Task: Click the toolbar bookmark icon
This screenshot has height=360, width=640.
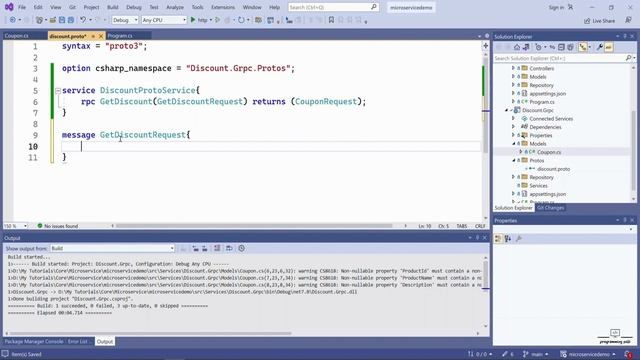Action: (x=331, y=20)
